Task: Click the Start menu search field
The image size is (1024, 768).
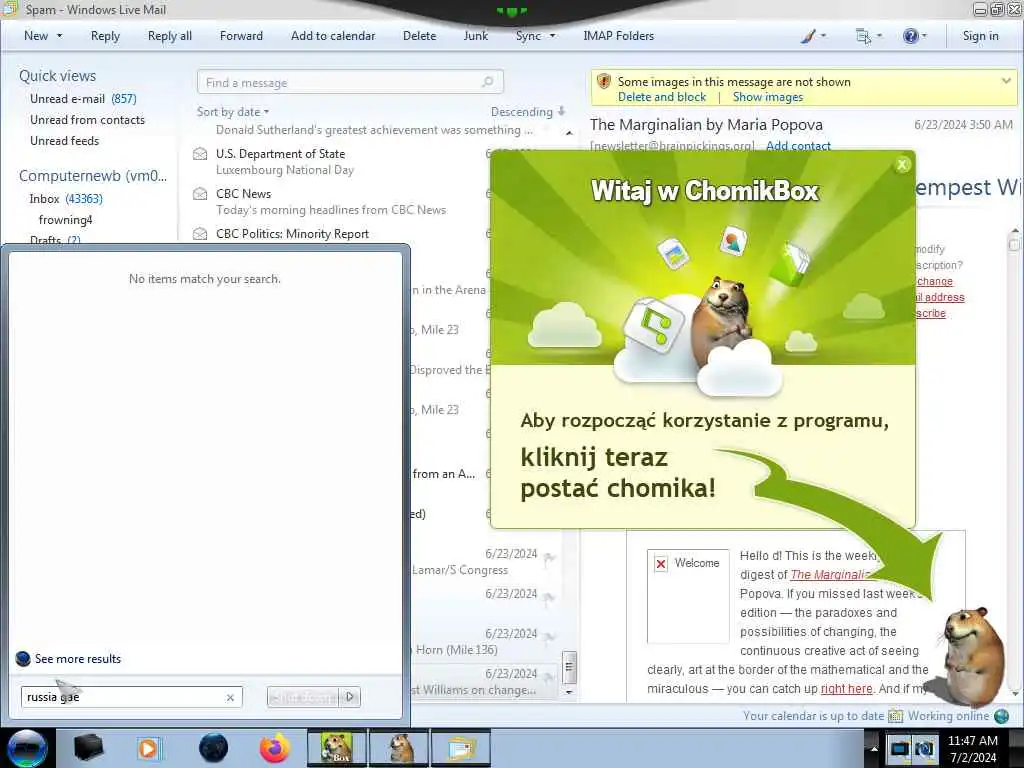Action: pos(131,697)
